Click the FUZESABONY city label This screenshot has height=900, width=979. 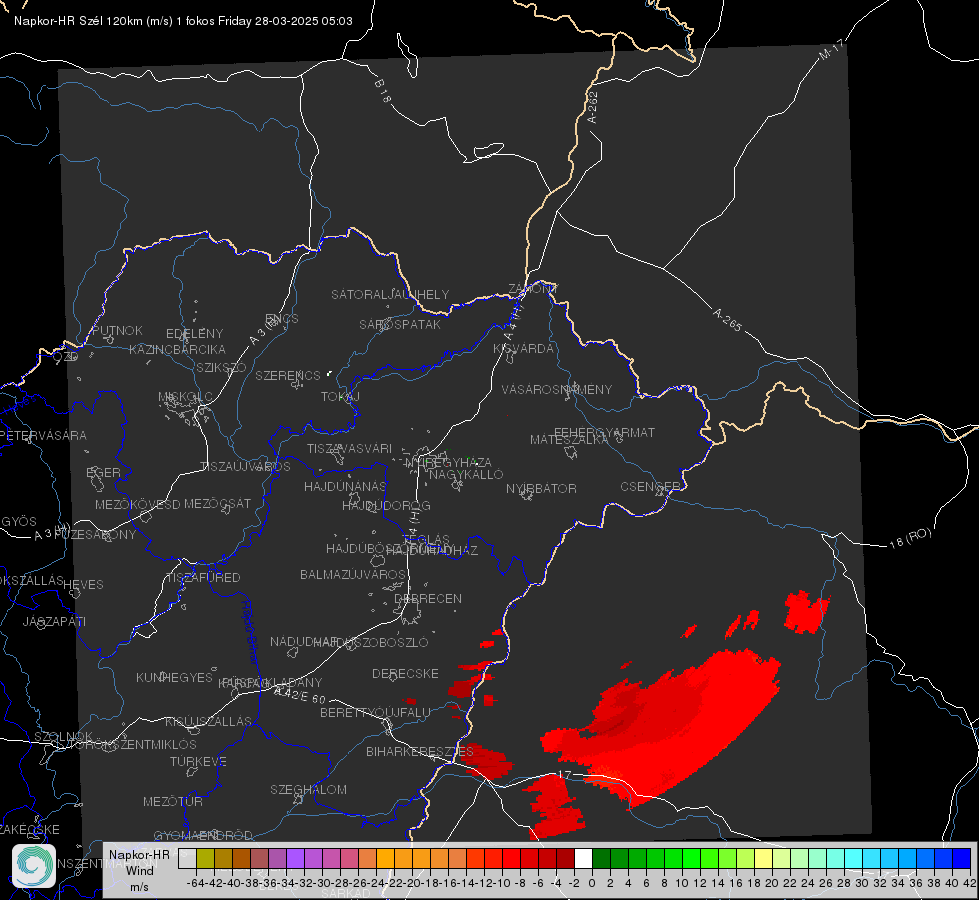(x=95, y=535)
